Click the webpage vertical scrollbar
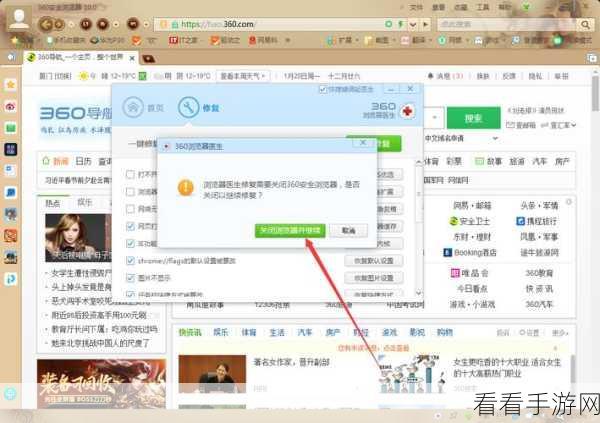The width and height of the screenshot is (600, 423). click(595, 93)
